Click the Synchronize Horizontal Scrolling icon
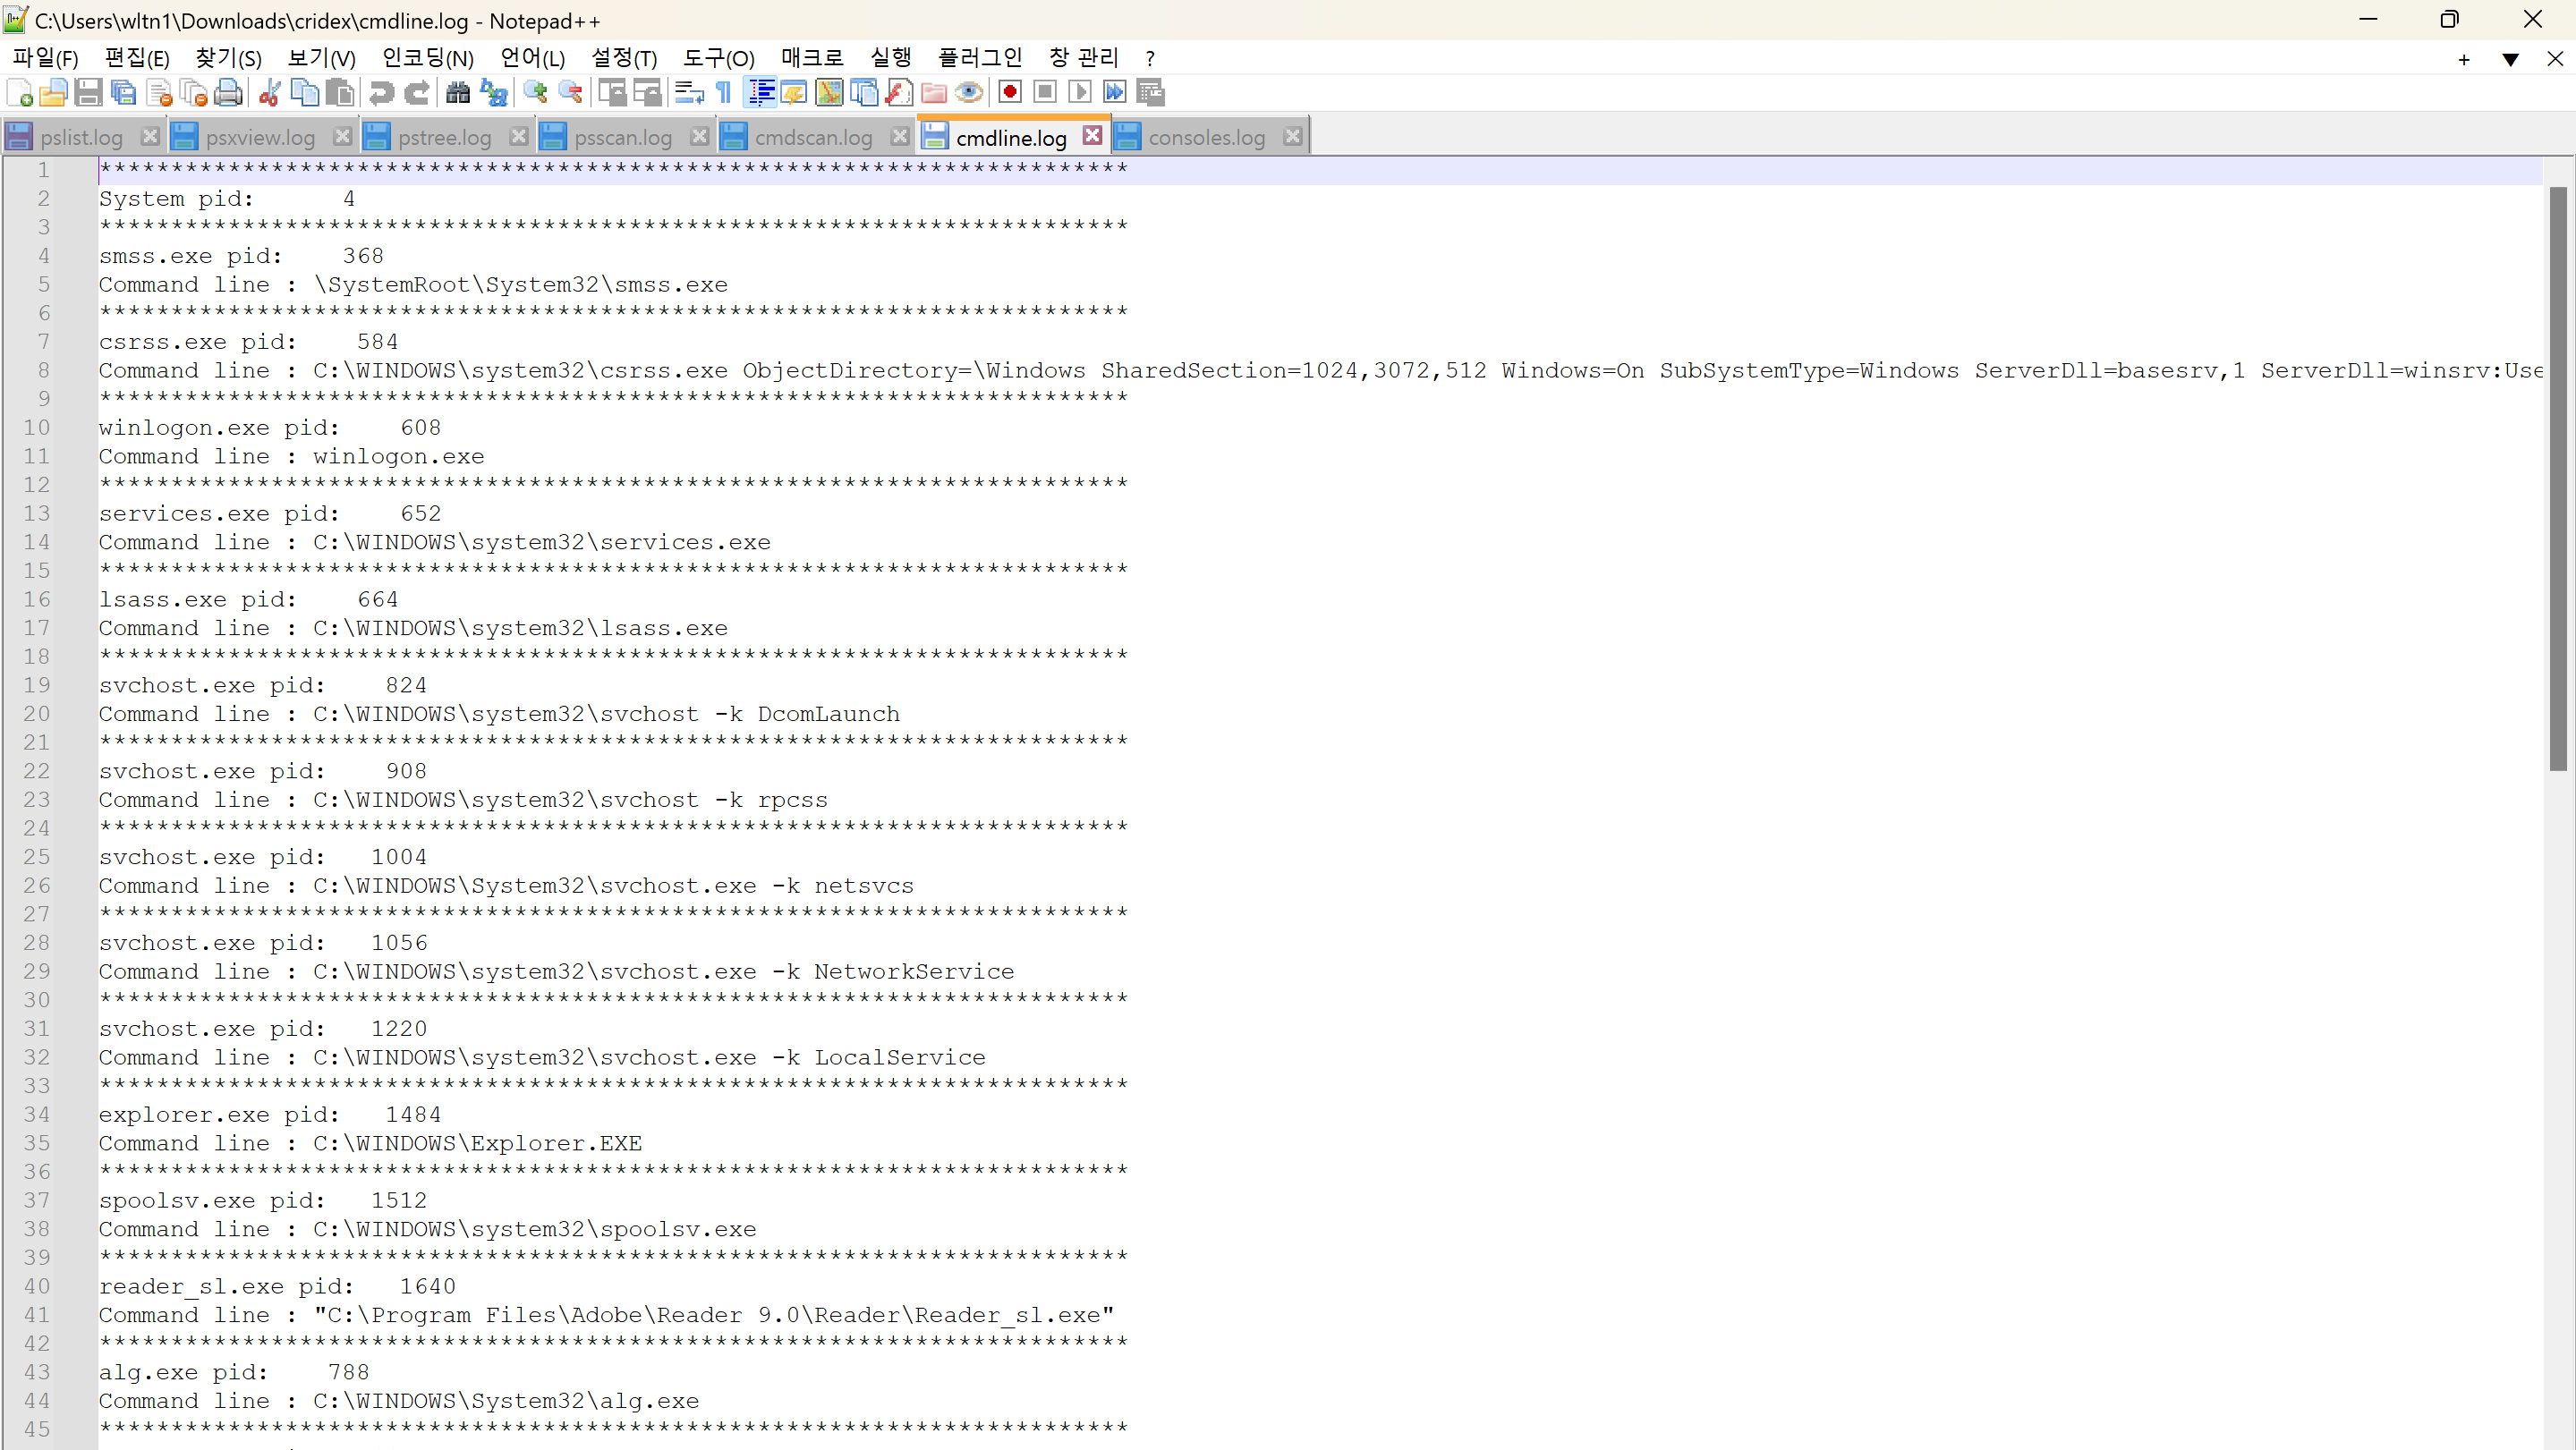The image size is (2576, 1450). click(x=647, y=93)
